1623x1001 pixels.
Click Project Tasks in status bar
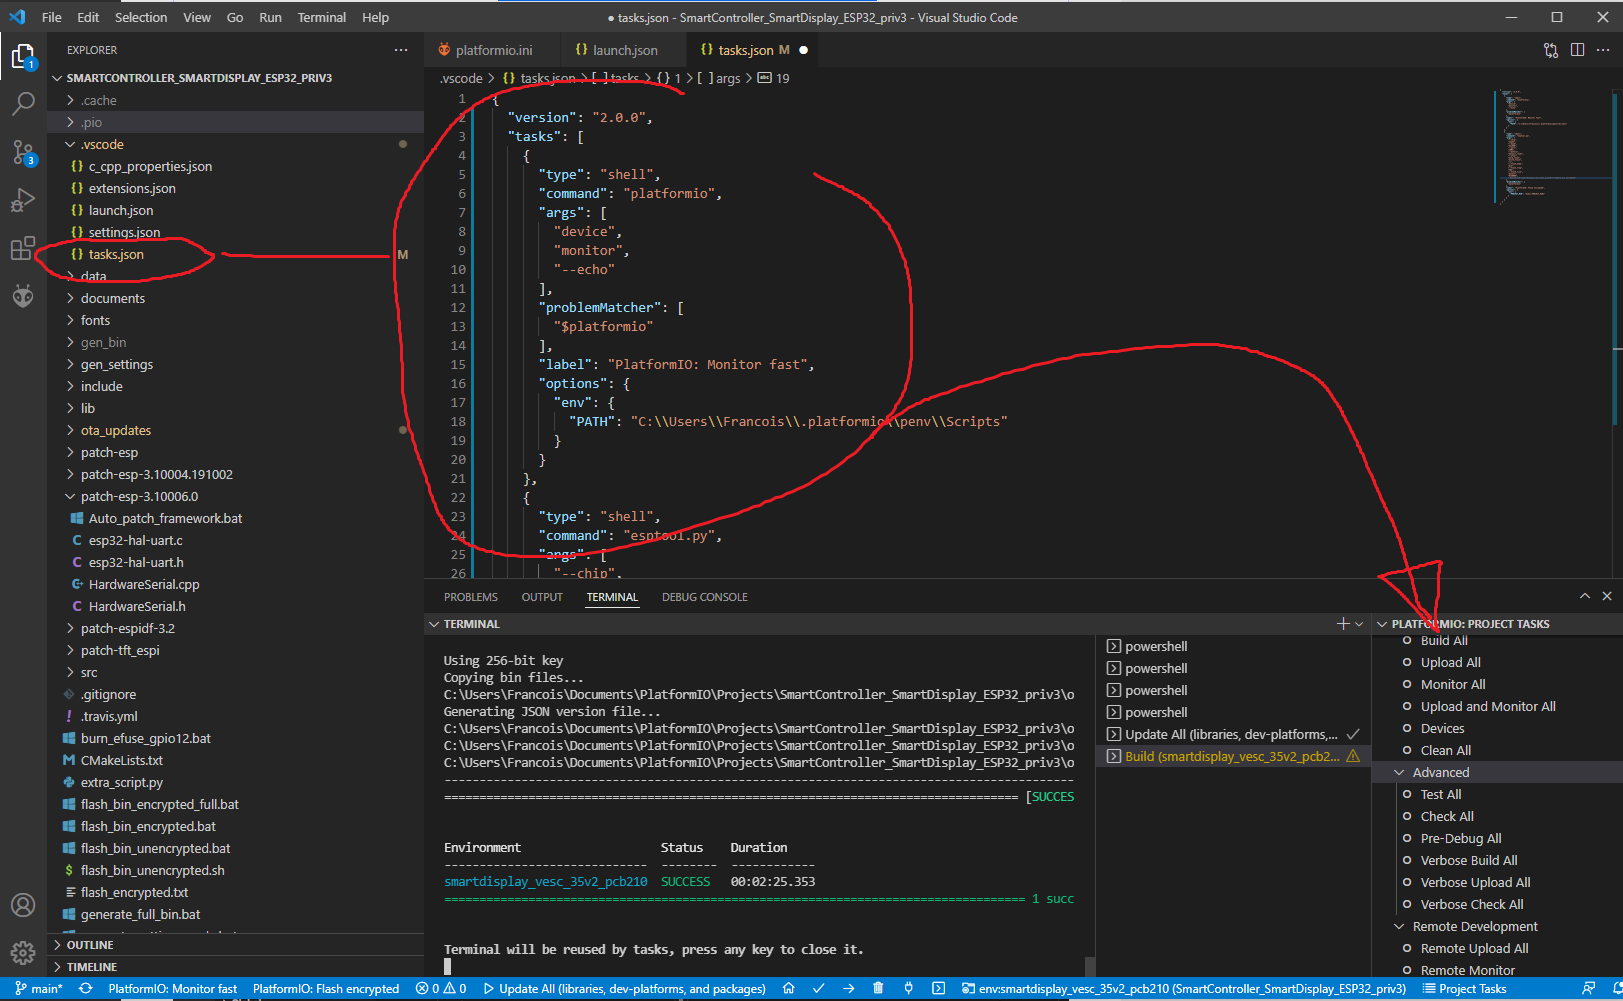[1464, 988]
